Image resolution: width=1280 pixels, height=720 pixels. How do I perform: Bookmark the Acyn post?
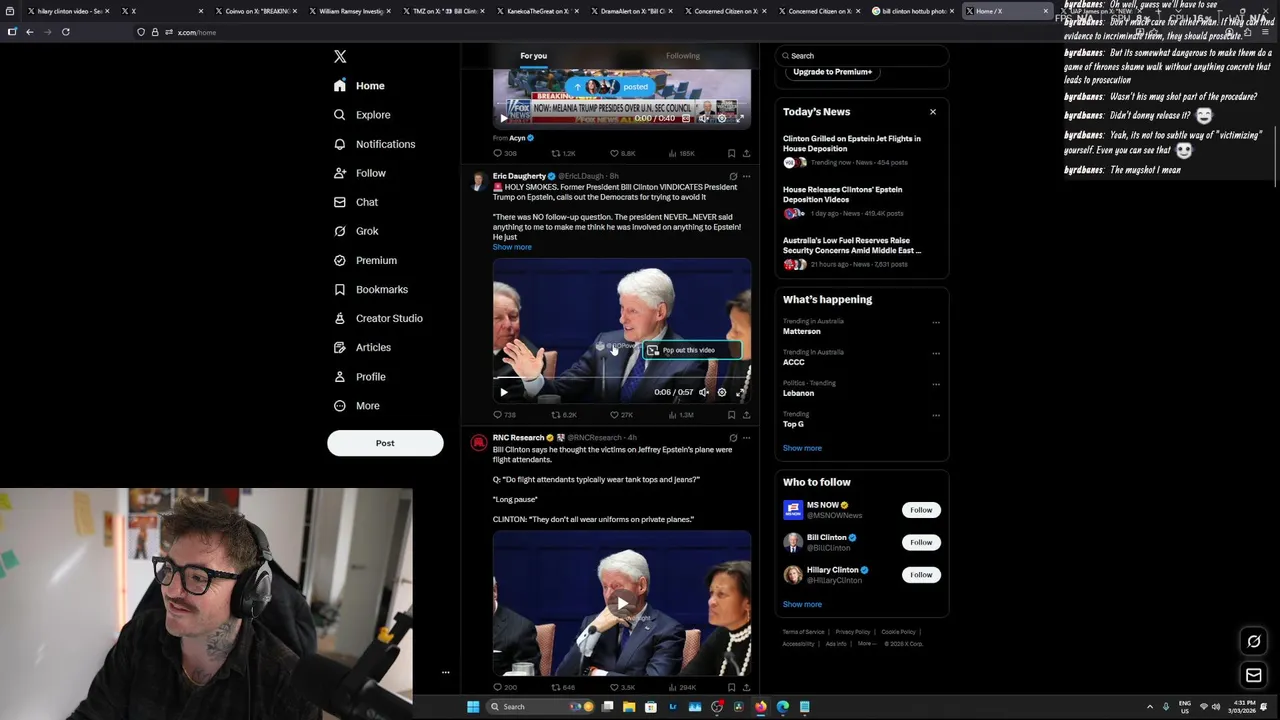[731, 153]
